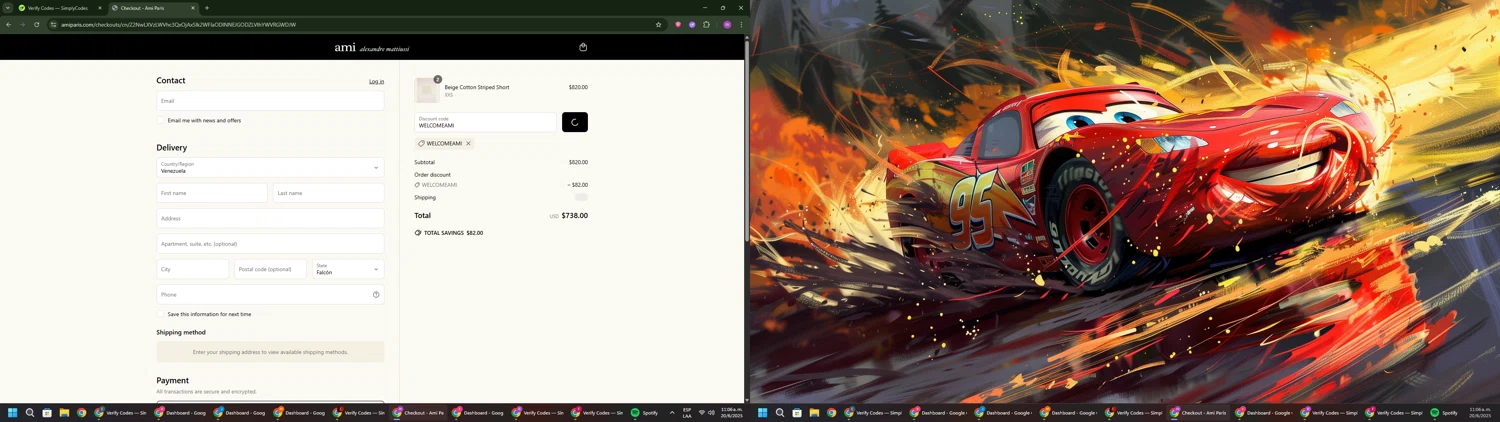This screenshot has width=1500, height=422.
Task: Expand the Country/Region dropdown
Action: coord(270,168)
